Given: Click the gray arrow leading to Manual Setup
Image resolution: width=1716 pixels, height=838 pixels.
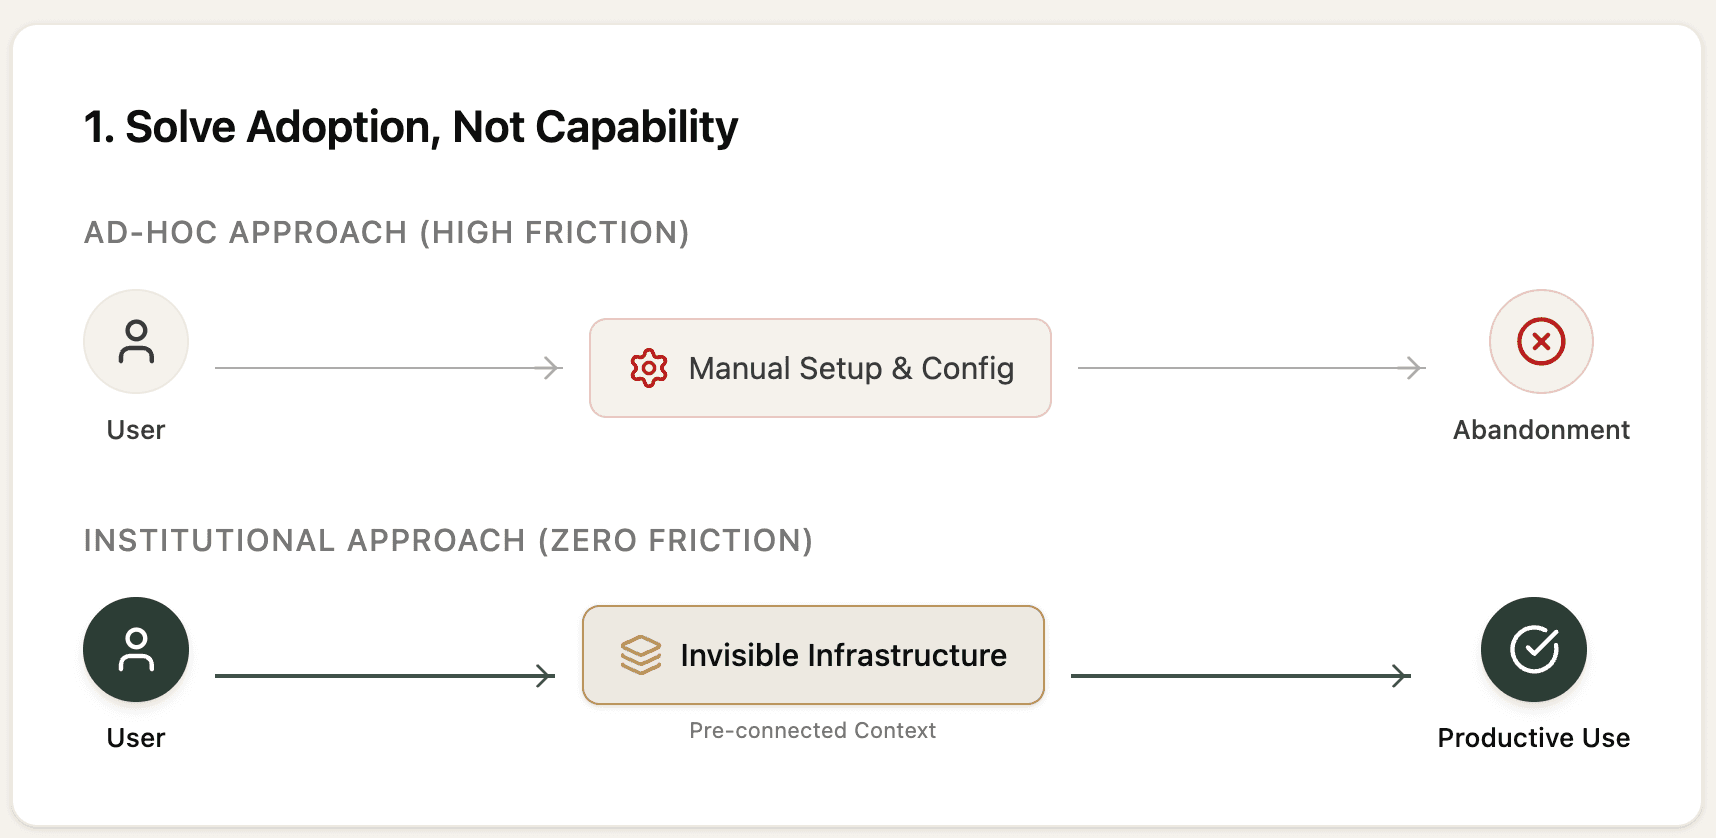Looking at the screenshot, I should 388,368.
